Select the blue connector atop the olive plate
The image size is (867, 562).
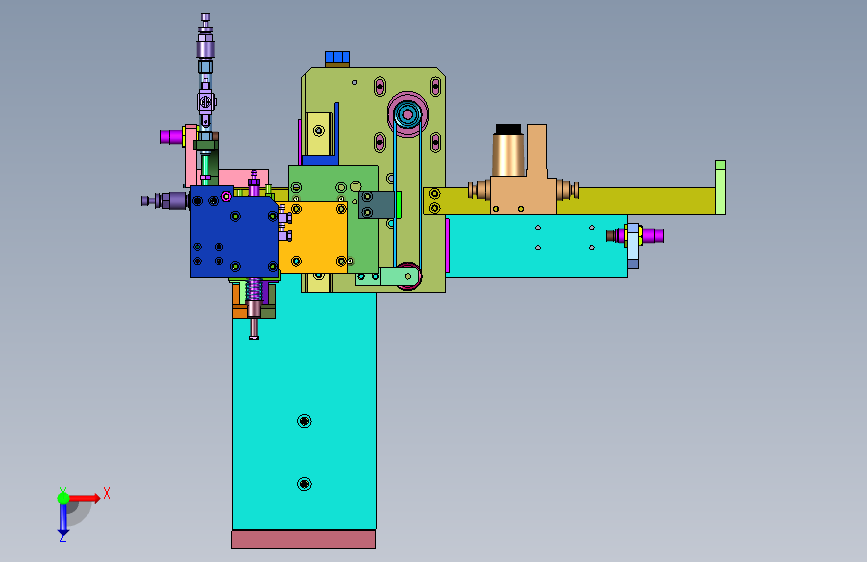pyautogui.click(x=337, y=58)
